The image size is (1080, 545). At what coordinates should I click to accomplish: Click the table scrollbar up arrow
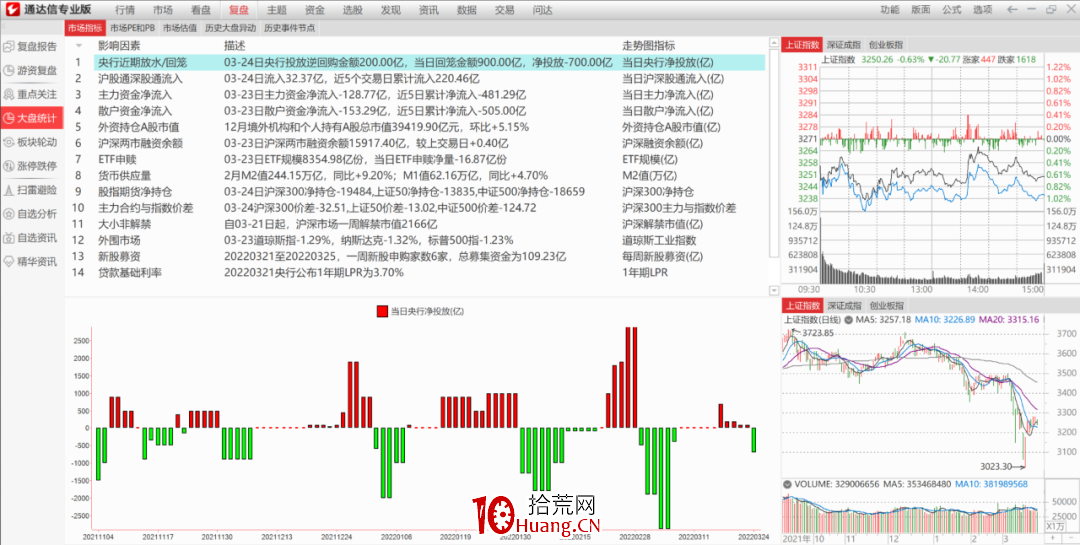point(773,43)
